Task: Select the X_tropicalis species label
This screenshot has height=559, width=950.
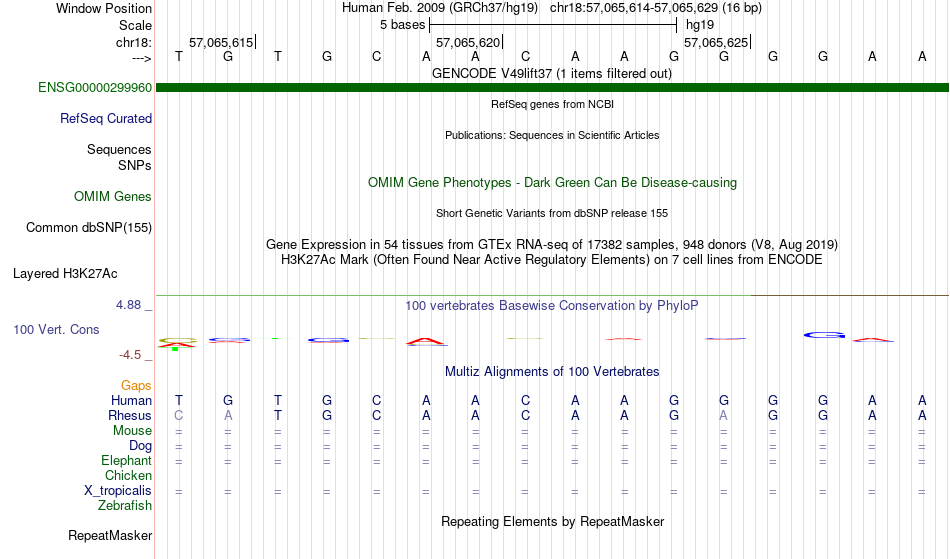Action: coord(118,491)
